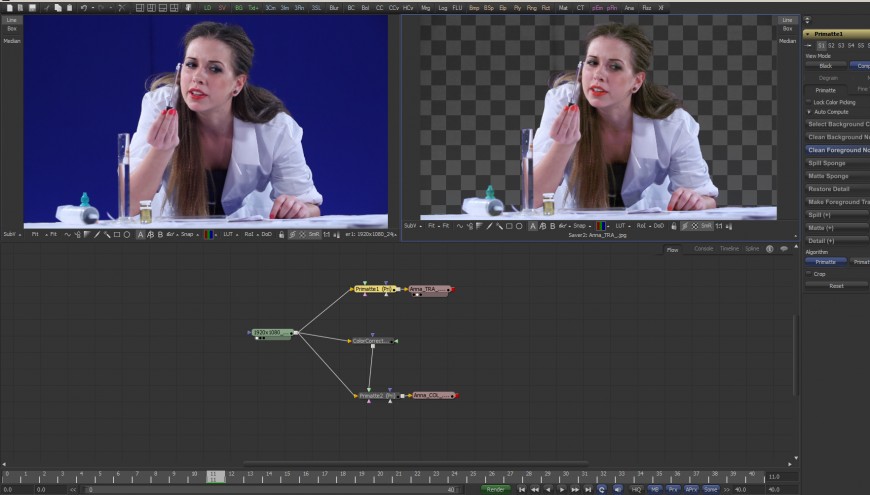Viewport: 870px width, 495px height.
Task: Mute audio with the speaker icon
Action: pyautogui.click(x=617, y=489)
